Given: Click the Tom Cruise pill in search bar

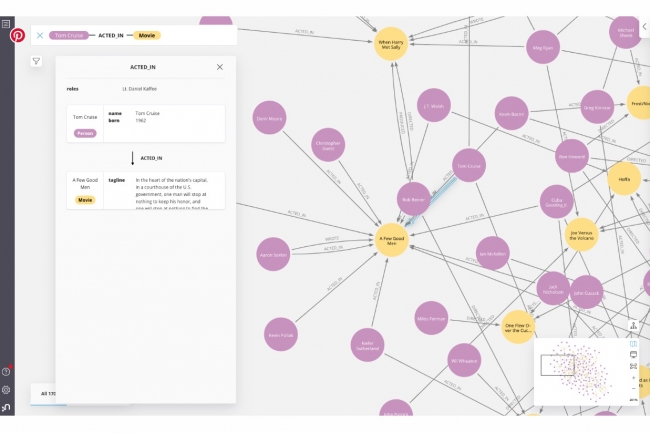Looking at the screenshot, I should (69, 36).
